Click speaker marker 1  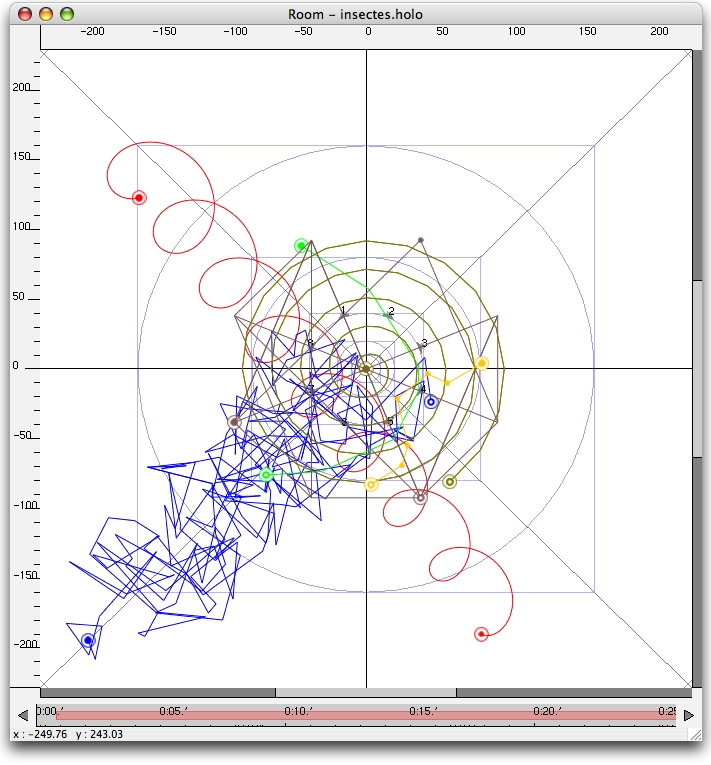click(343, 313)
